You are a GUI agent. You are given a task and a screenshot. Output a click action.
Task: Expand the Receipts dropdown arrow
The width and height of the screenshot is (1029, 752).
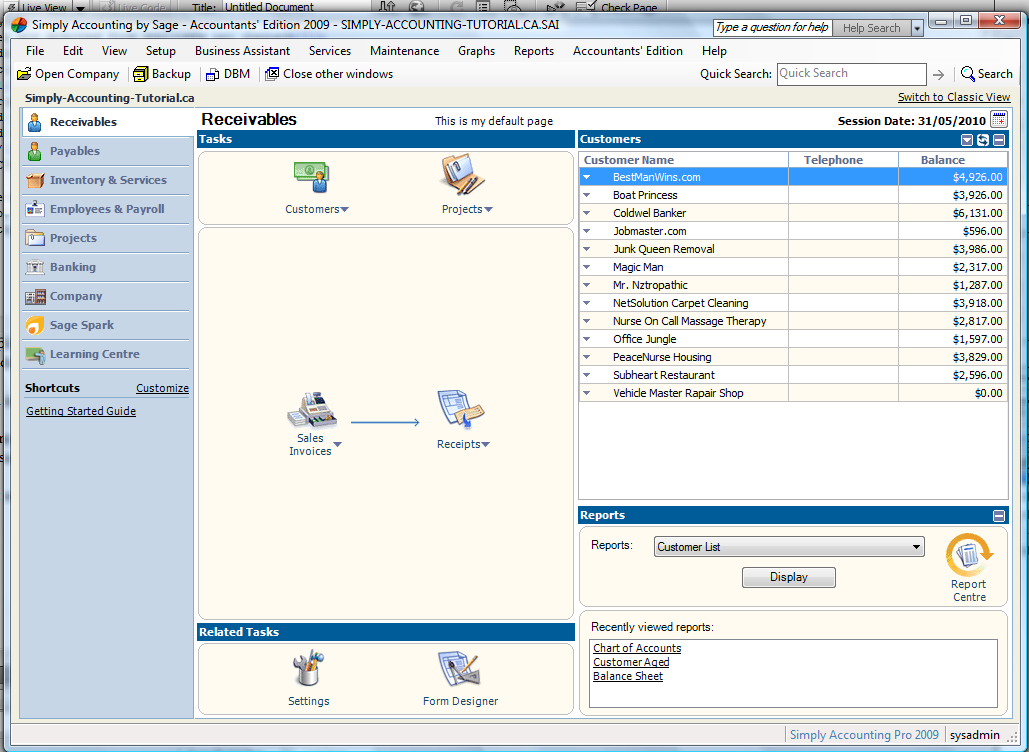[x=486, y=444]
